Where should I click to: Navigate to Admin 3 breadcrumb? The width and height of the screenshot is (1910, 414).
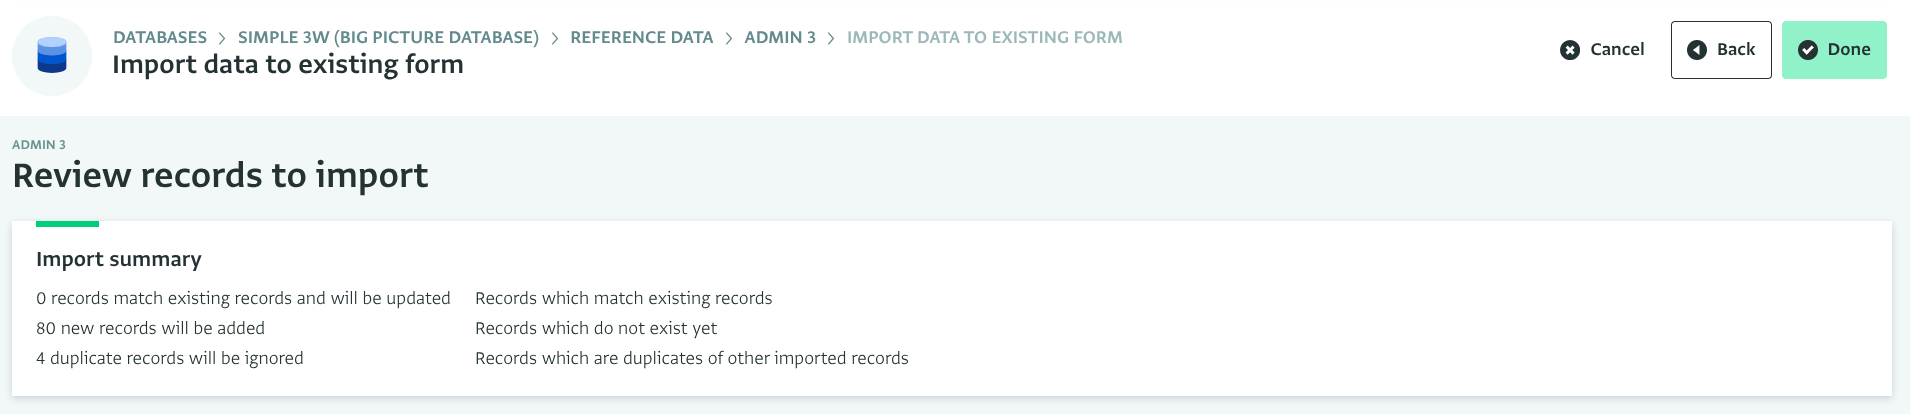tap(780, 37)
